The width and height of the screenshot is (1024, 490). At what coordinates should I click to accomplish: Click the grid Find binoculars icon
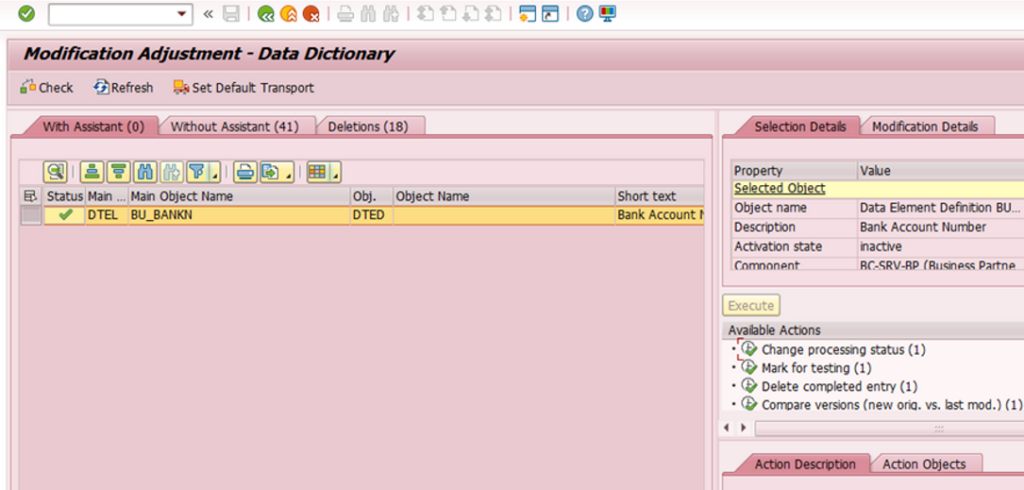point(144,172)
